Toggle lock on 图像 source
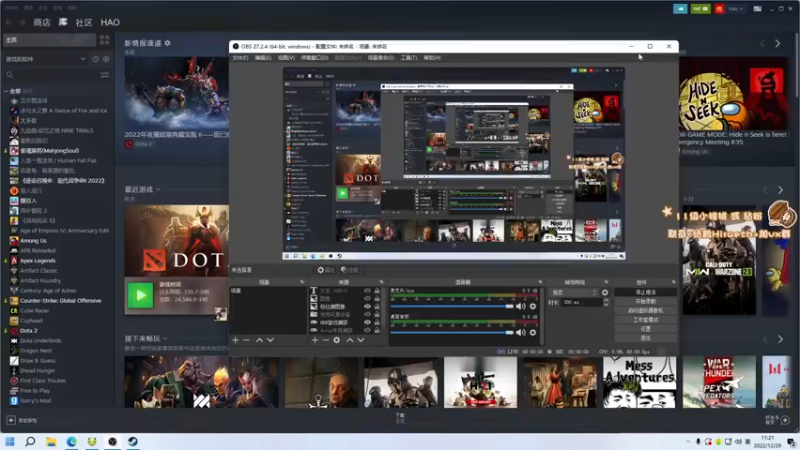The image size is (800, 450). click(377, 298)
